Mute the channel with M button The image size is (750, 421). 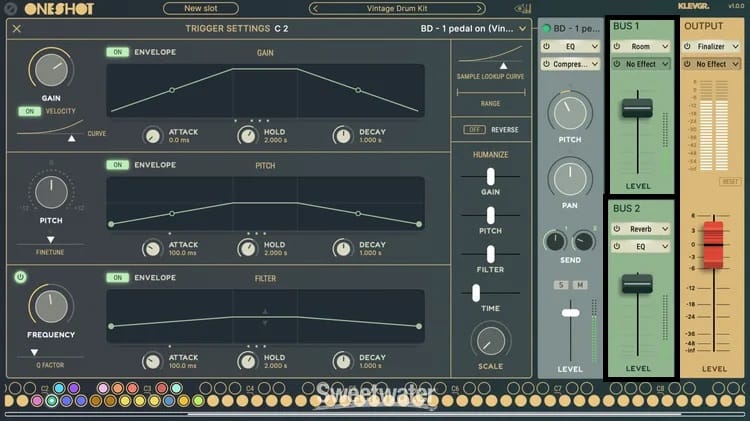pyautogui.click(x=580, y=285)
